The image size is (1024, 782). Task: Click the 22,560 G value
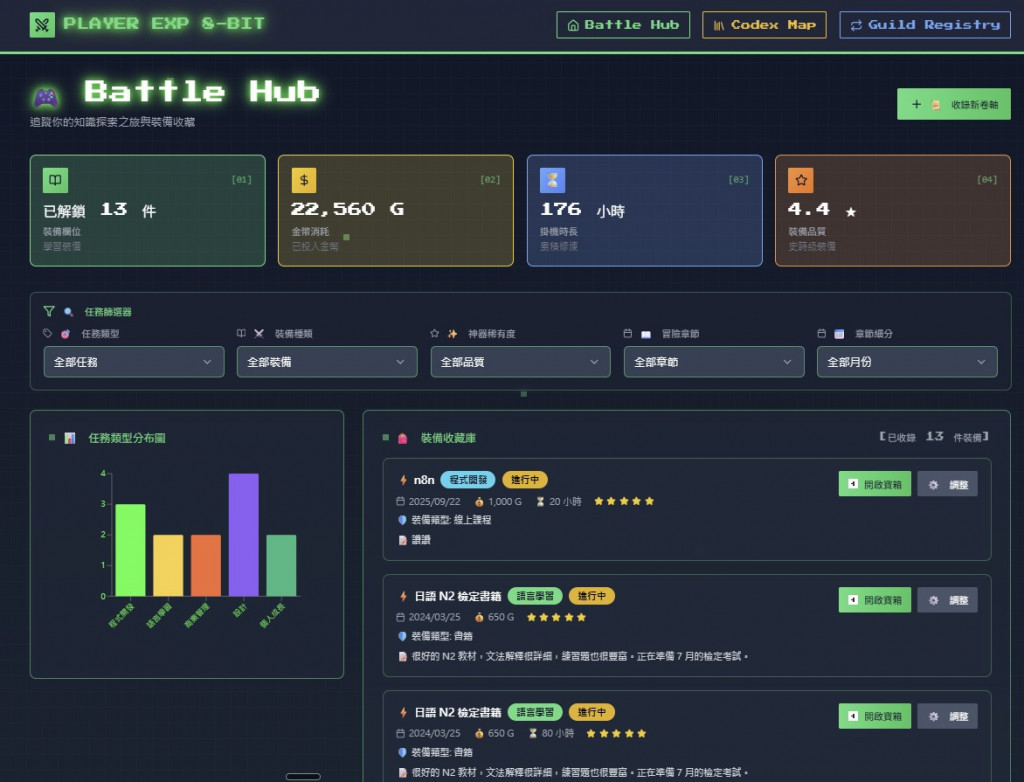(x=347, y=209)
